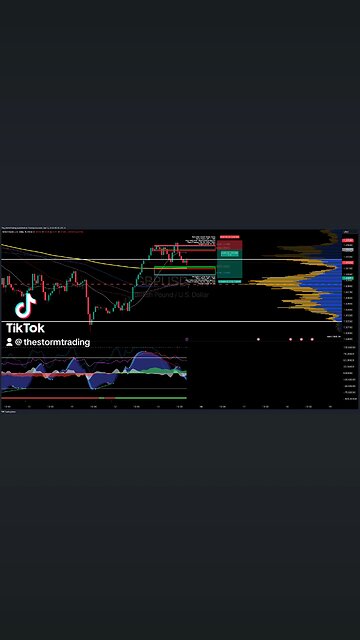Click the teal profit area of position tool
360x640 pixels.
(x=230, y=265)
